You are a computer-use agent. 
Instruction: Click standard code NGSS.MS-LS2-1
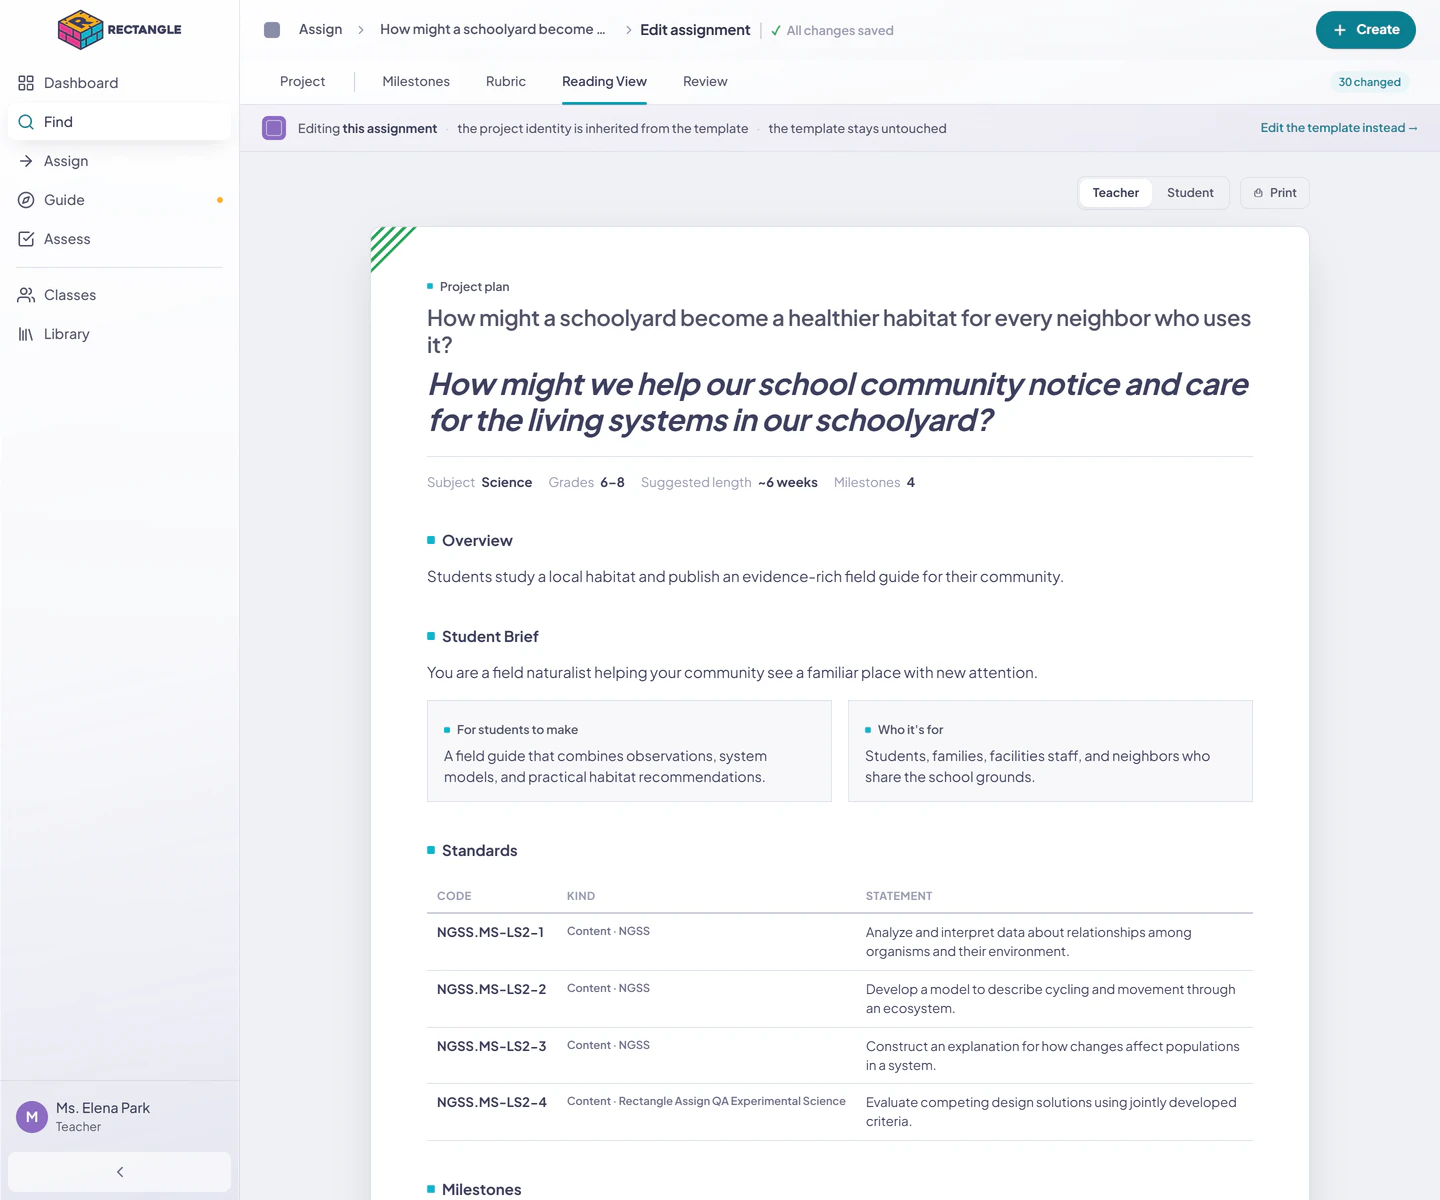pos(490,932)
